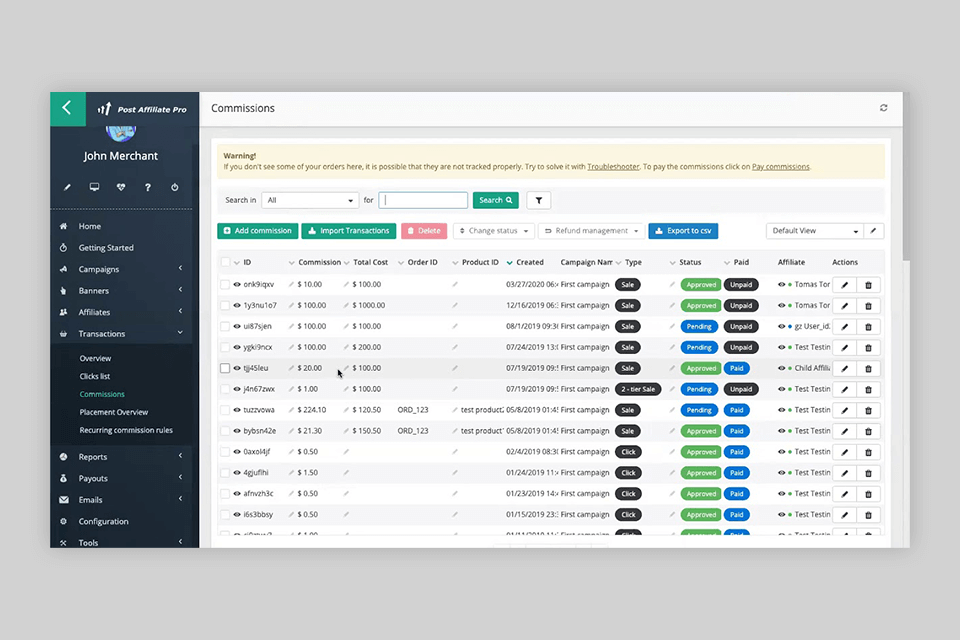
Task: Open Transactions Overview submenu item
Action: click(95, 358)
